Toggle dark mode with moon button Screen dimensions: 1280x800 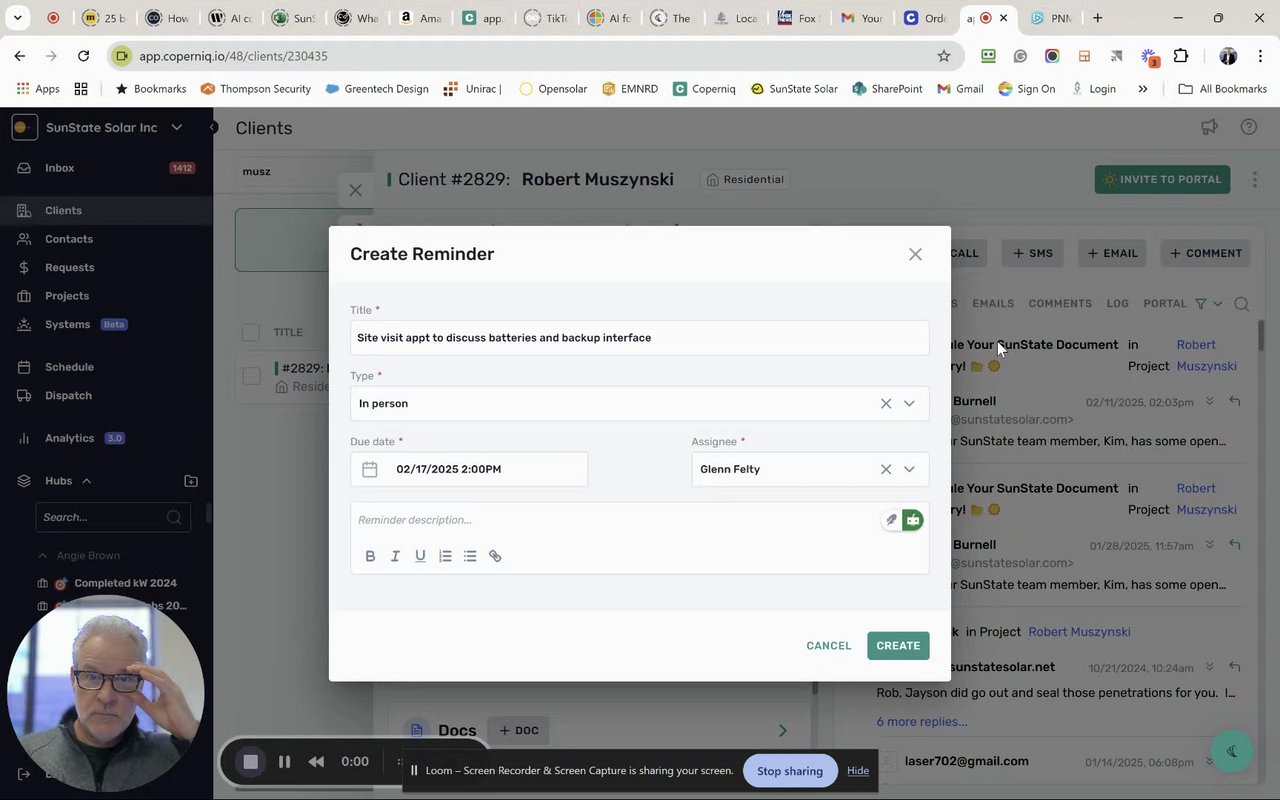pos(1232,752)
